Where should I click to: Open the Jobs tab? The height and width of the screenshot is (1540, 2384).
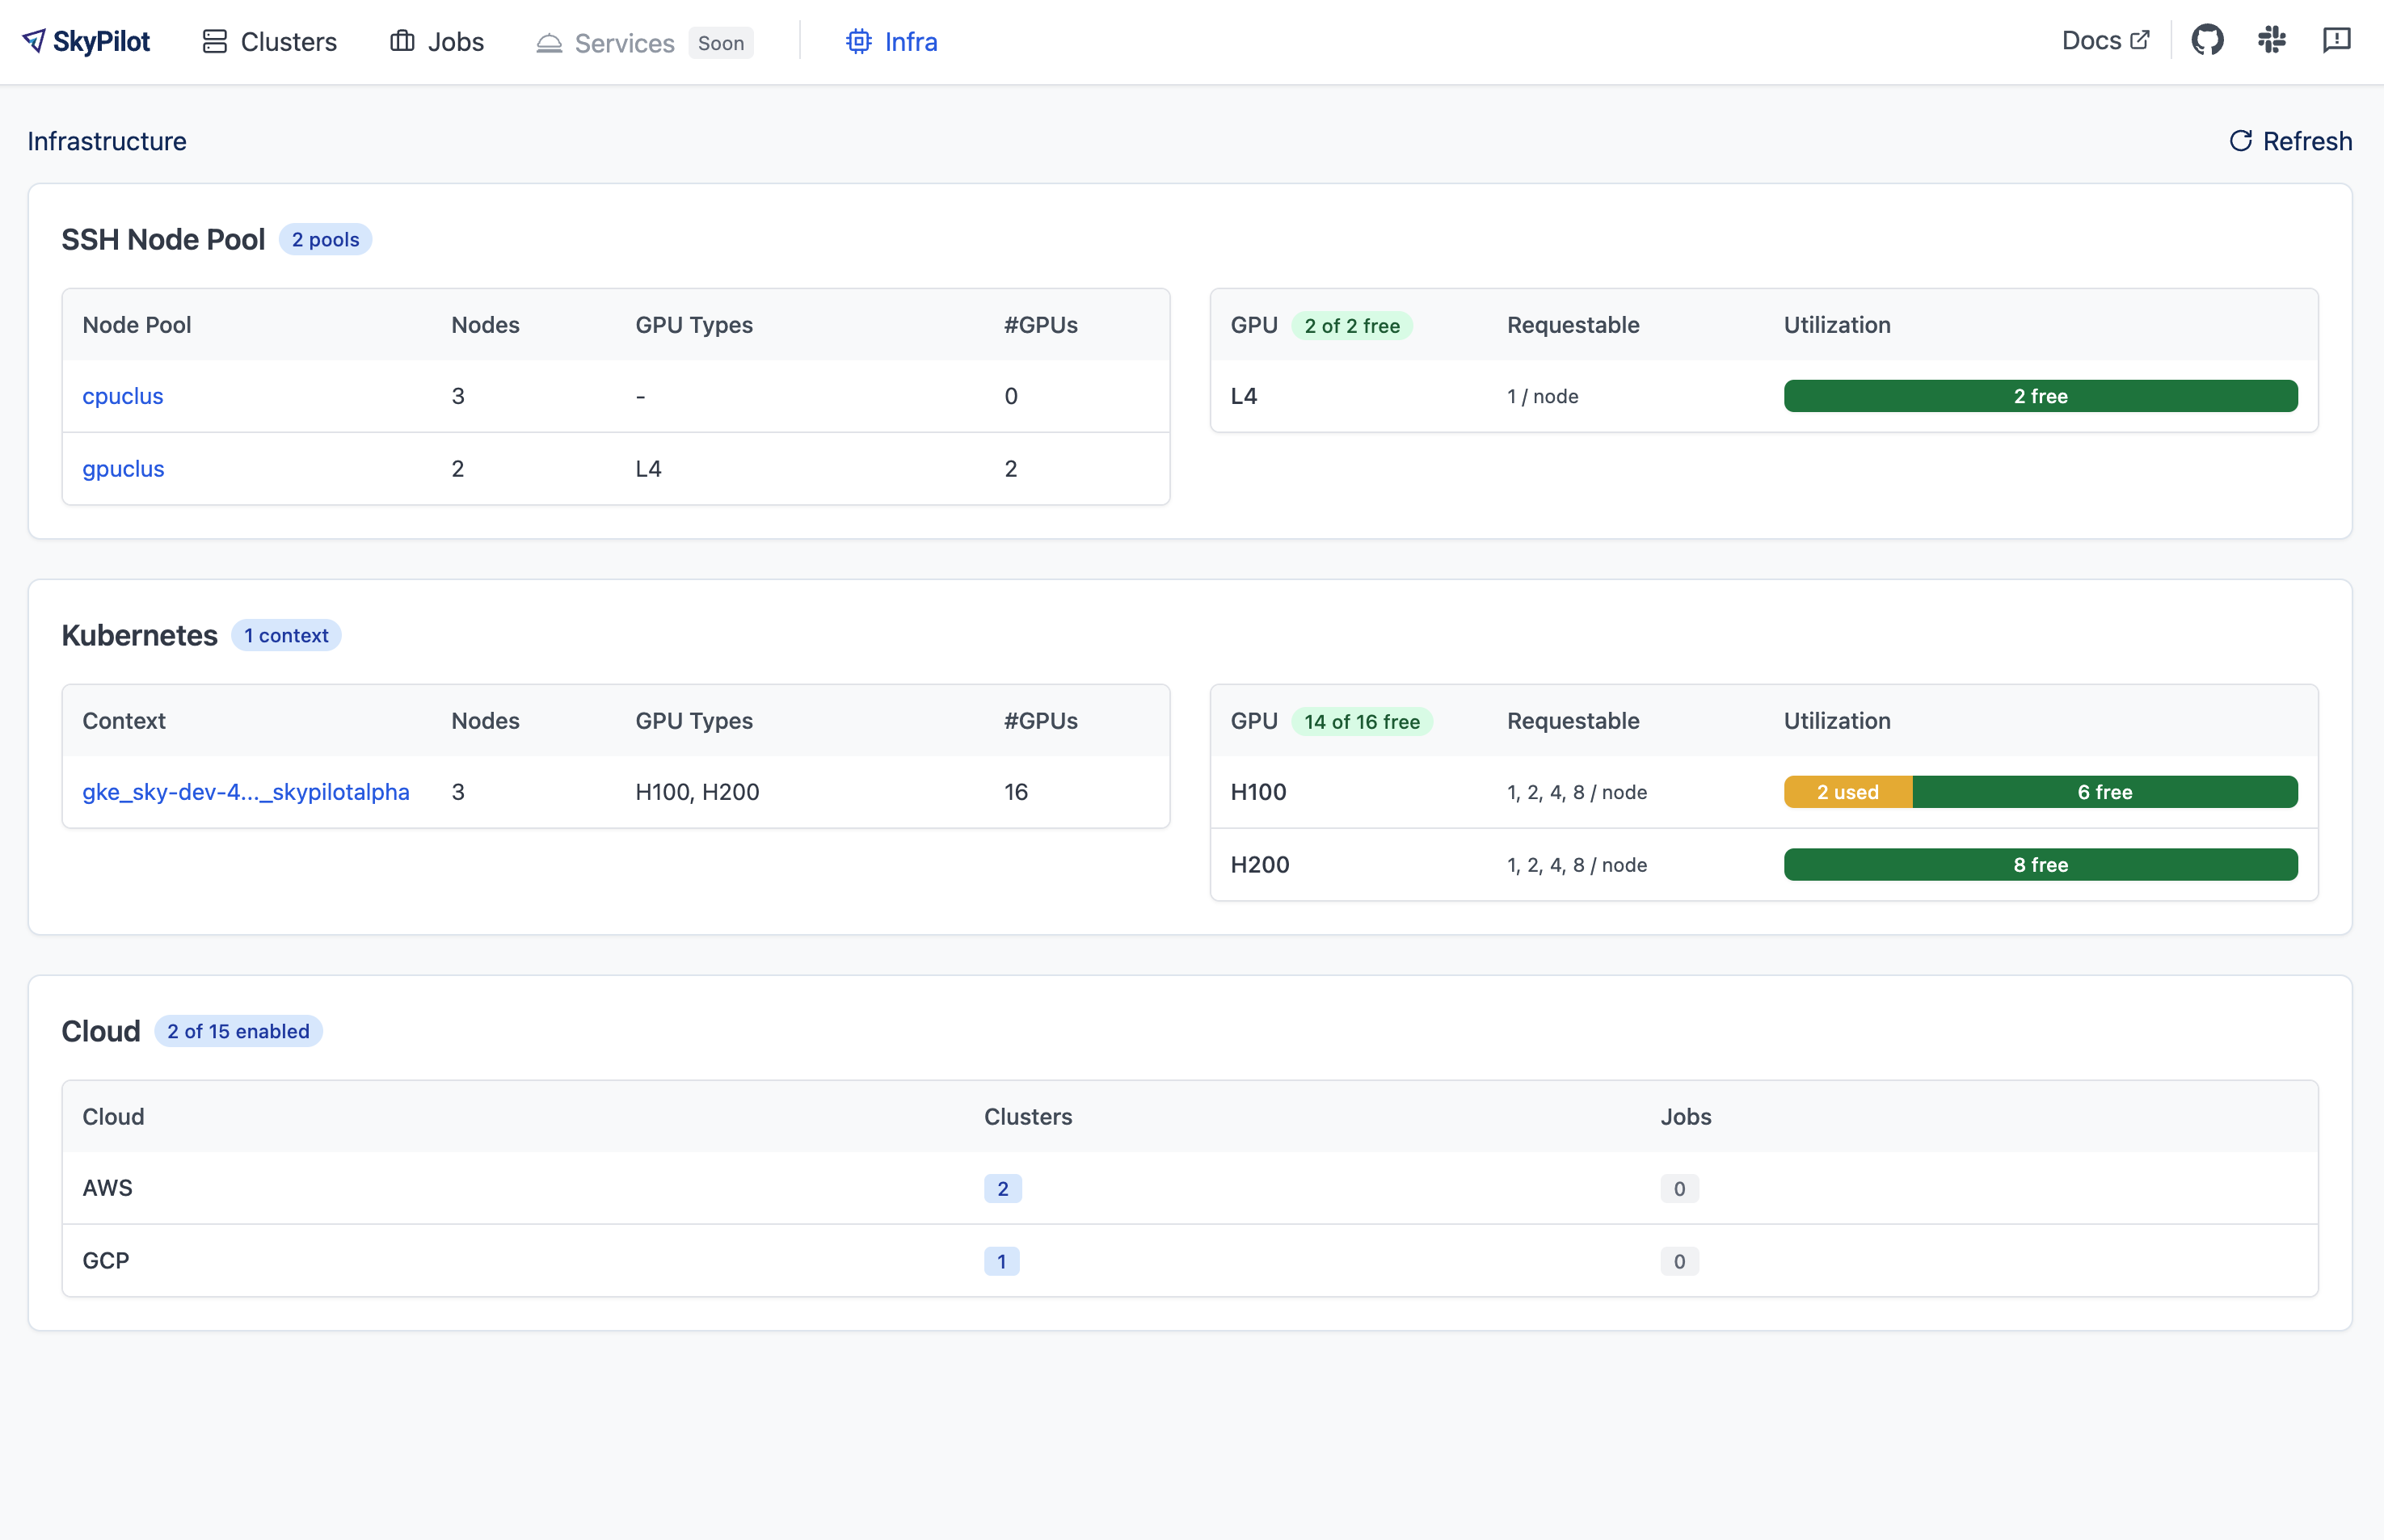tap(437, 41)
